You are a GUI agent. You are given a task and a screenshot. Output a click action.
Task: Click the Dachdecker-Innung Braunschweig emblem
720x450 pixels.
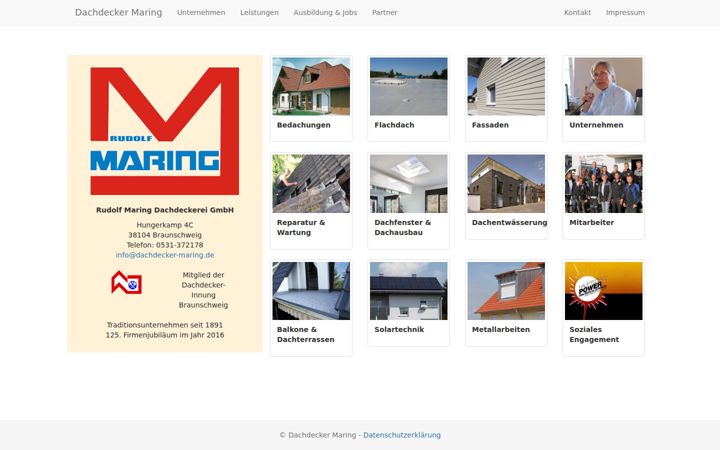click(126, 282)
